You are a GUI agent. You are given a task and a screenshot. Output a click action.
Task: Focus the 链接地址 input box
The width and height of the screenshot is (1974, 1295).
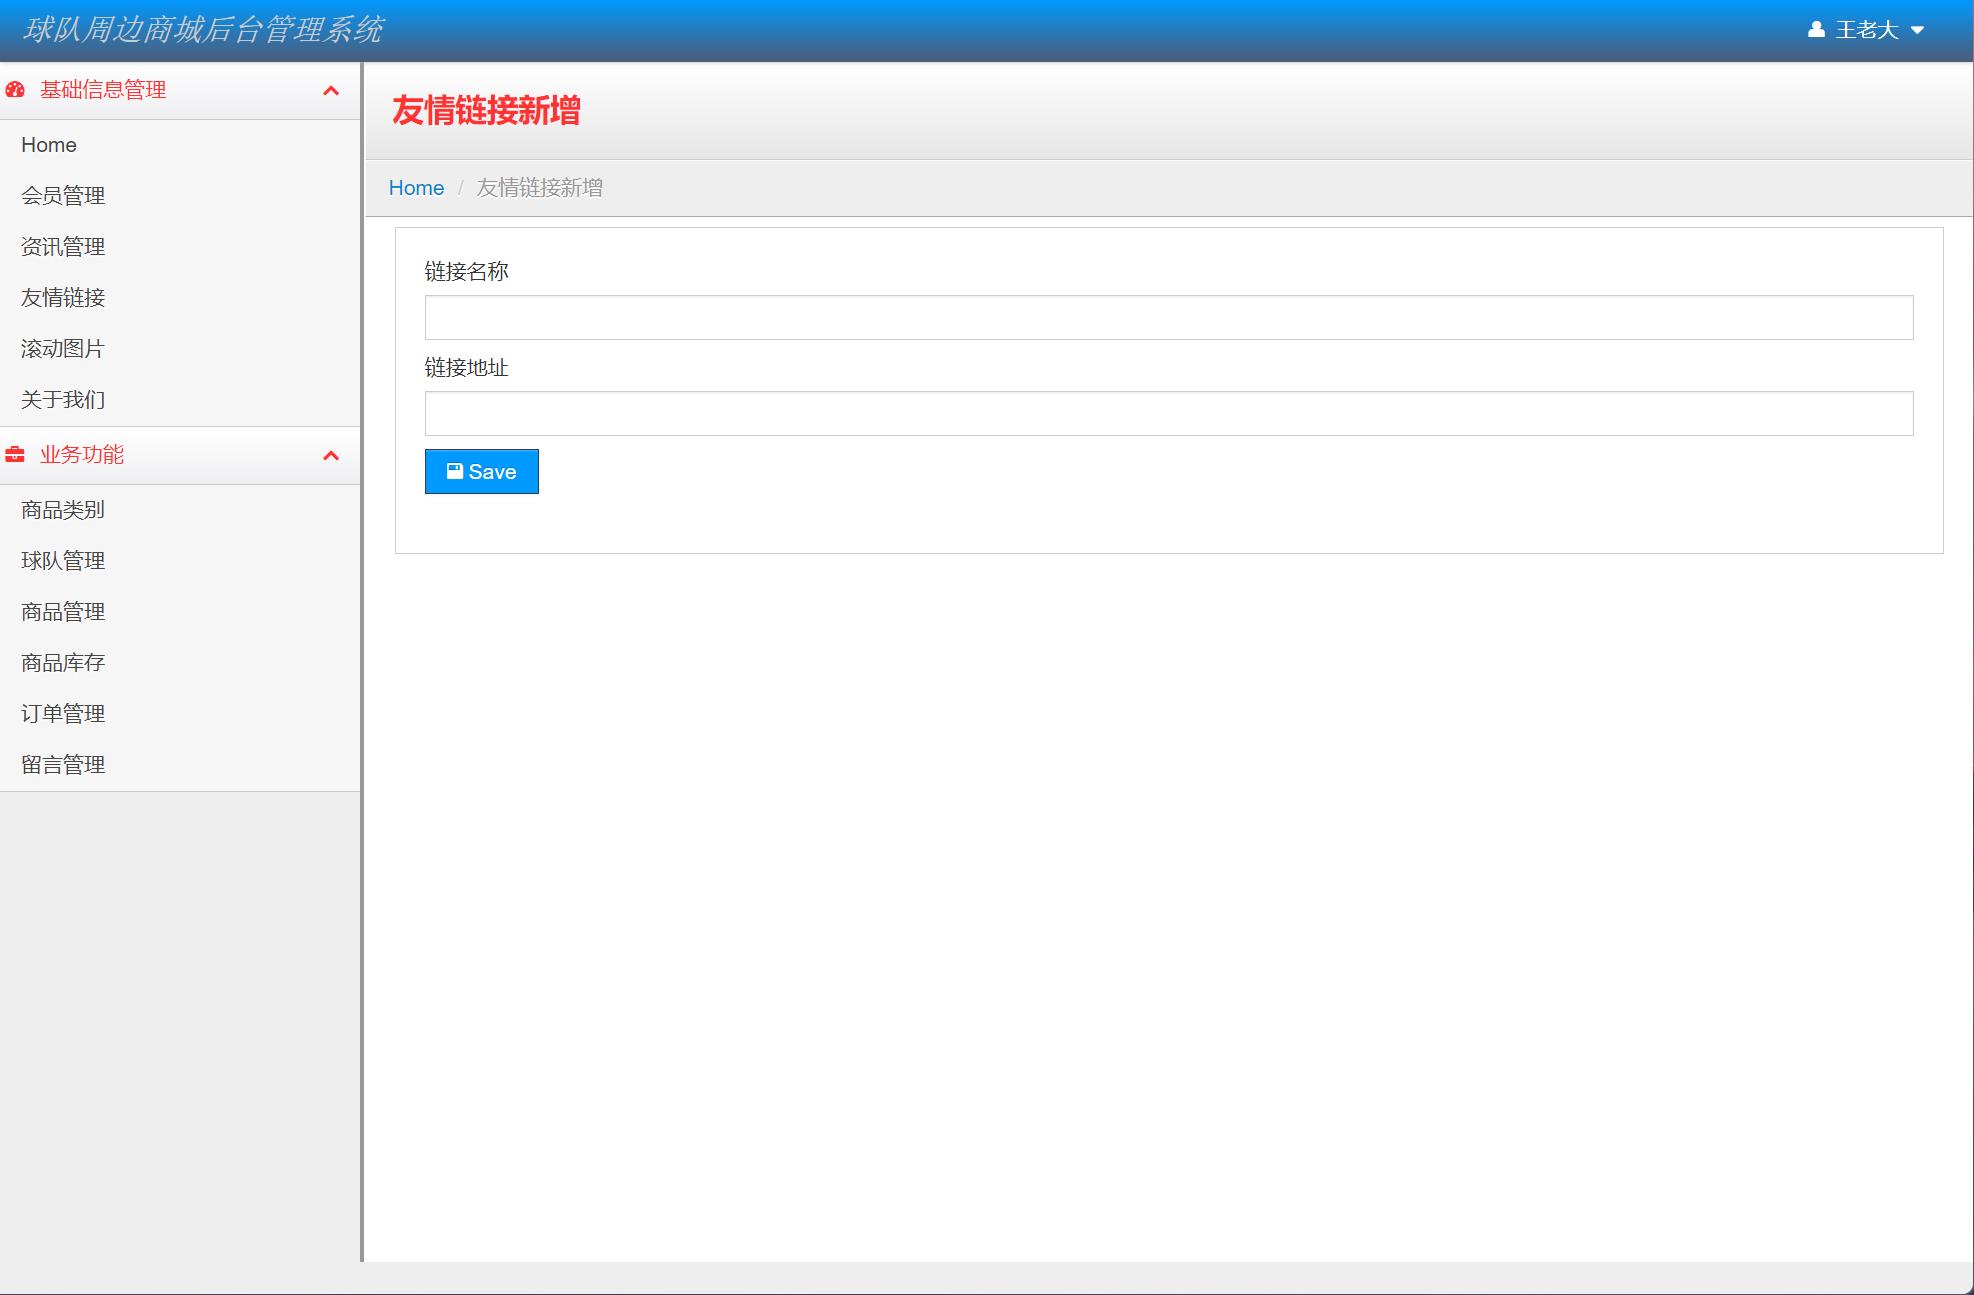[x=1168, y=413]
